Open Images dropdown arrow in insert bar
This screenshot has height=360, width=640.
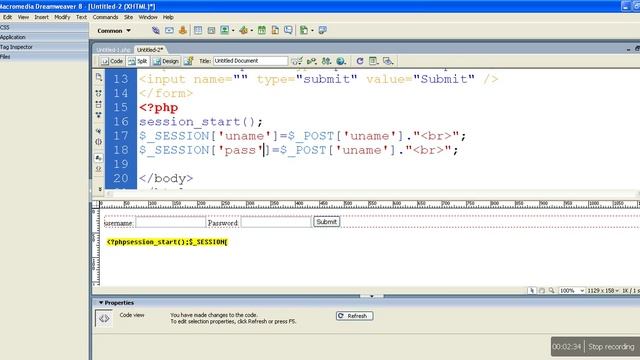pos(233,31)
